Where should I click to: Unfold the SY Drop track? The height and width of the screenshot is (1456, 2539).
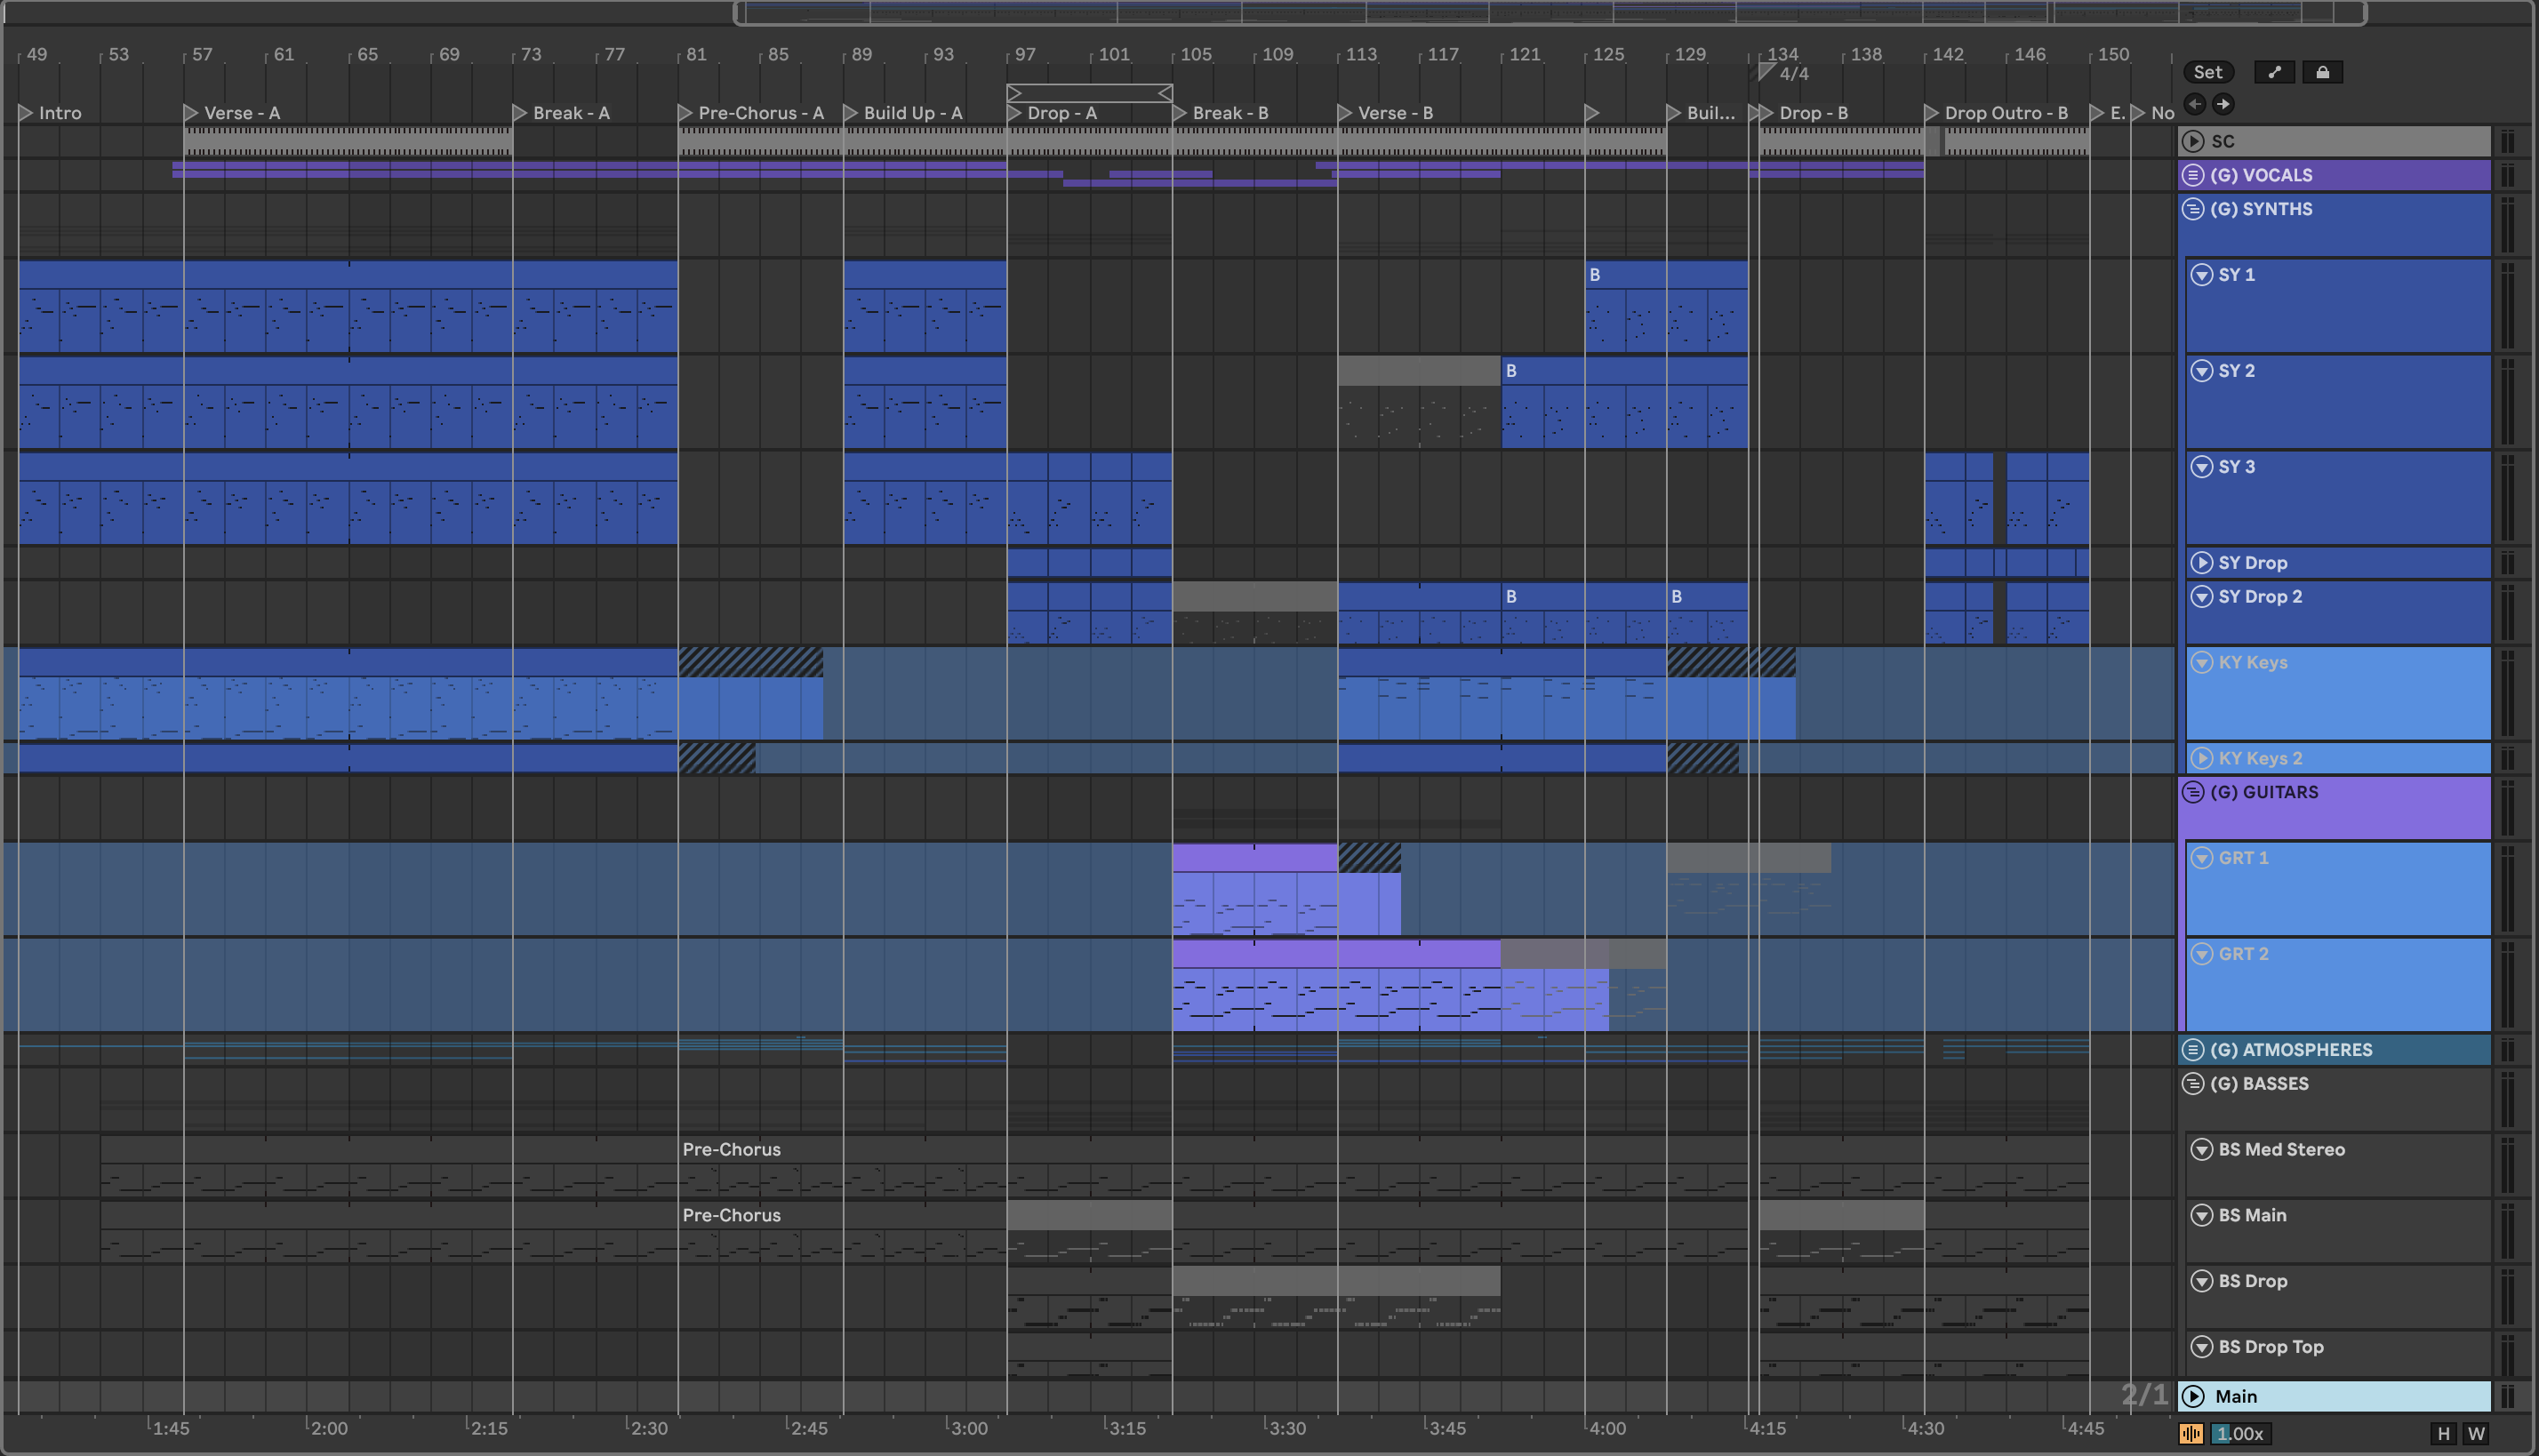tap(2201, 563)
